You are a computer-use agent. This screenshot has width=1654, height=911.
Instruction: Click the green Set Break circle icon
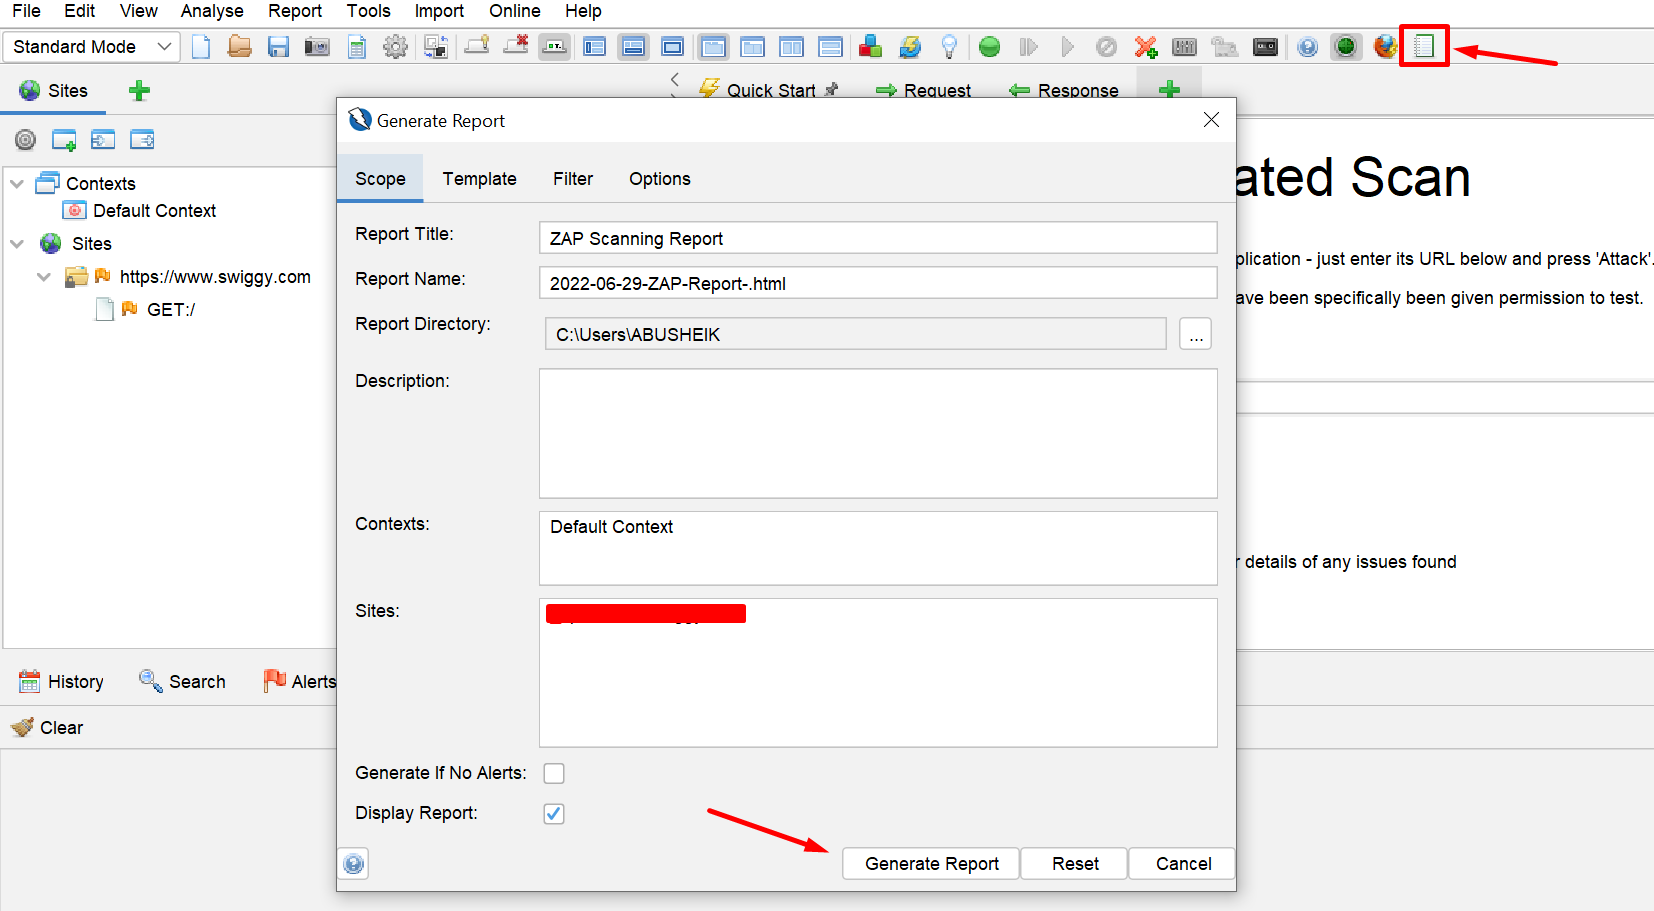[989, 47]
